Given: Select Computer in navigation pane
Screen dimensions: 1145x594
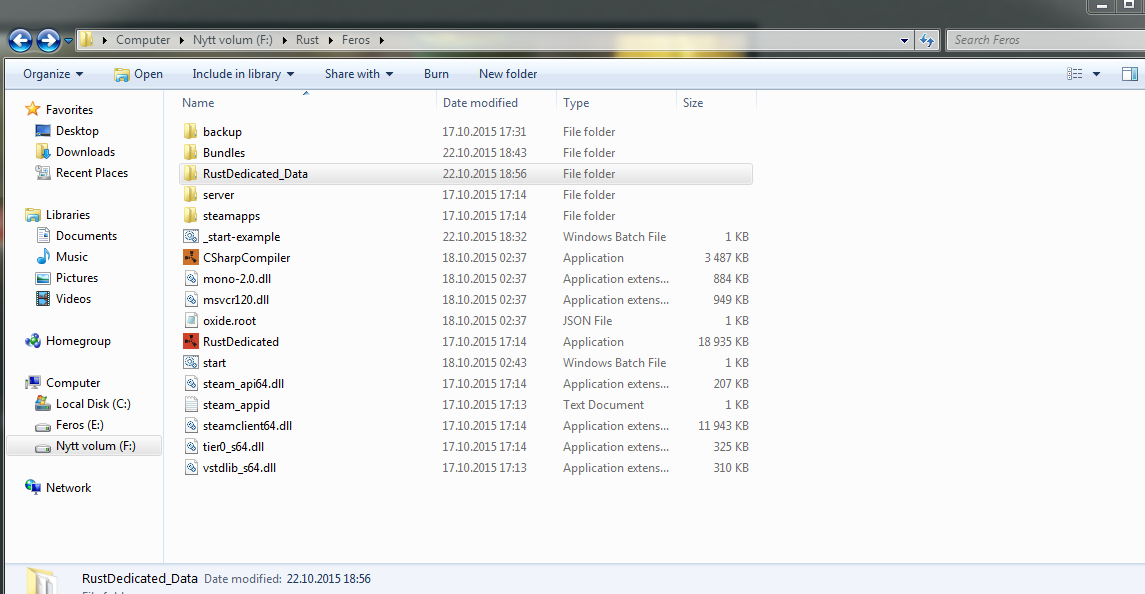Looking at the screenshot, I should (72, 383).
